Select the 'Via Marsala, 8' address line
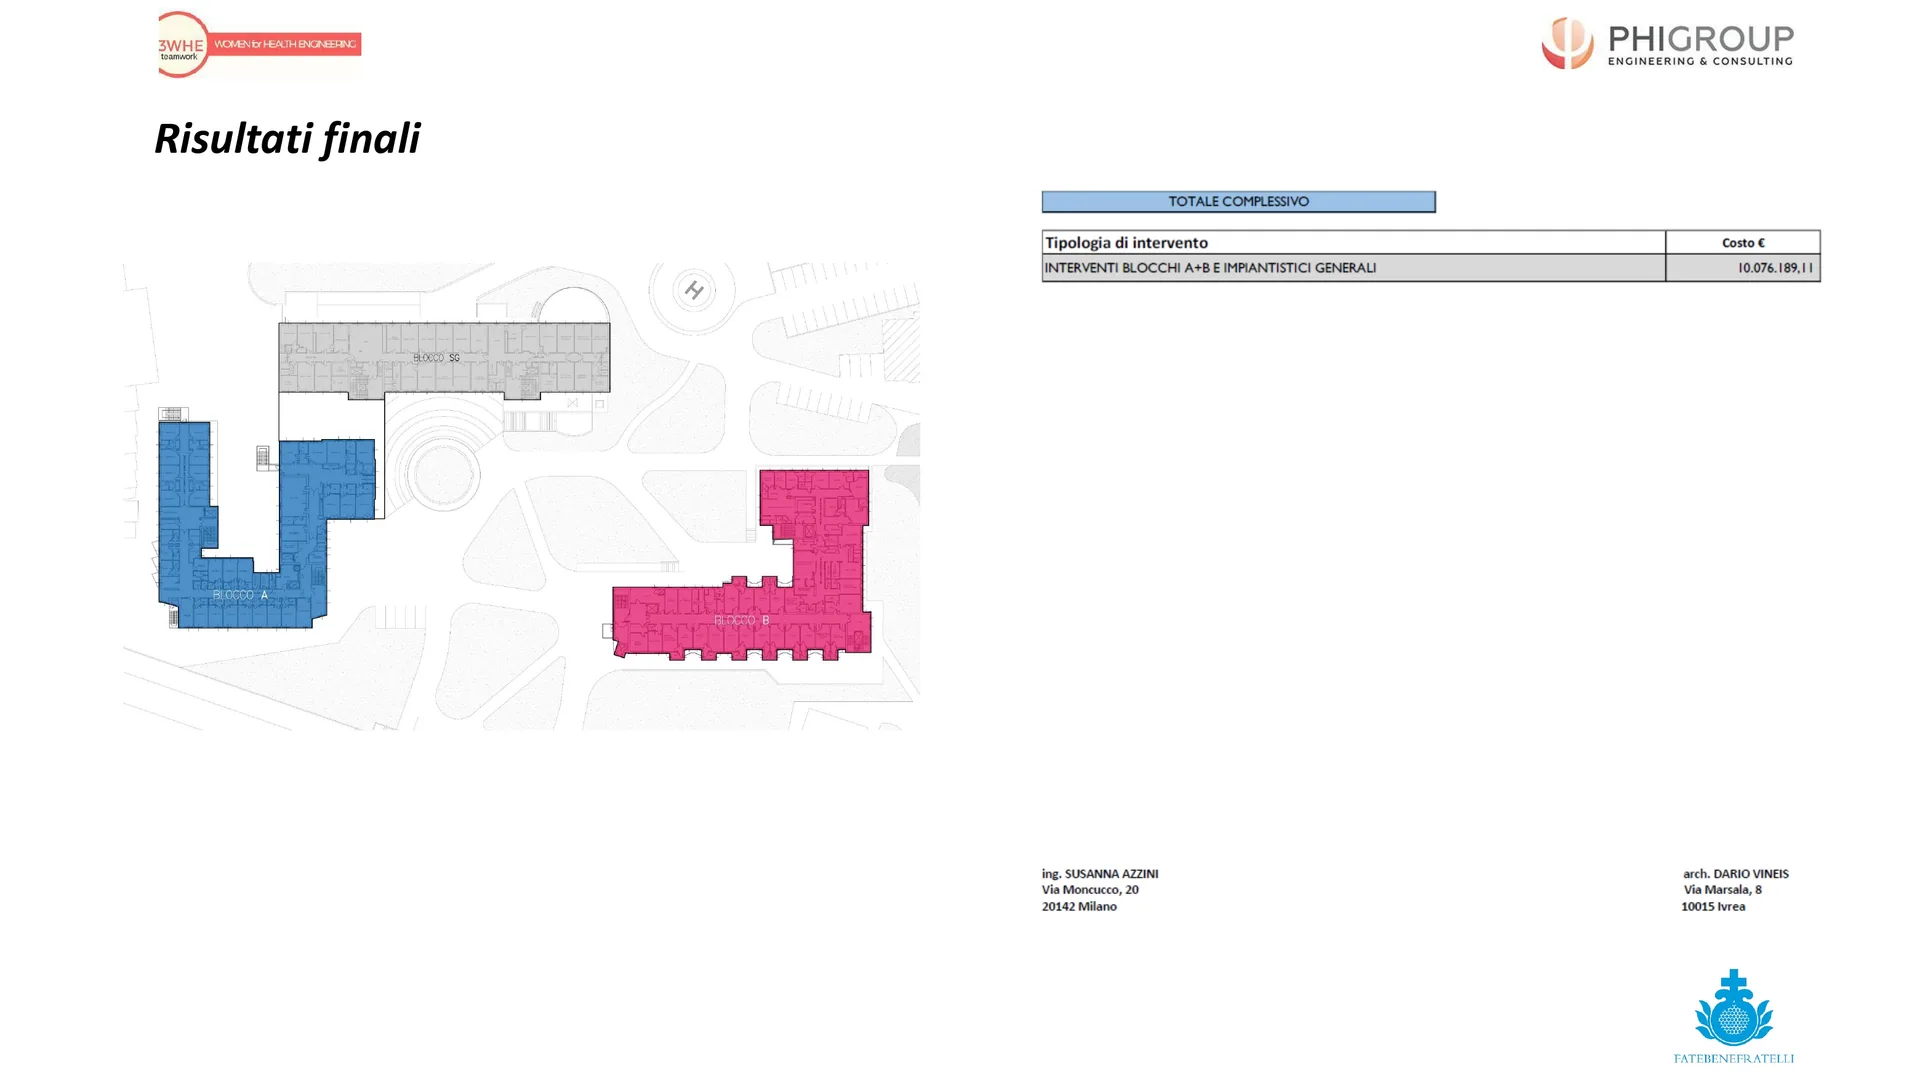 (x=1722, y=890)
